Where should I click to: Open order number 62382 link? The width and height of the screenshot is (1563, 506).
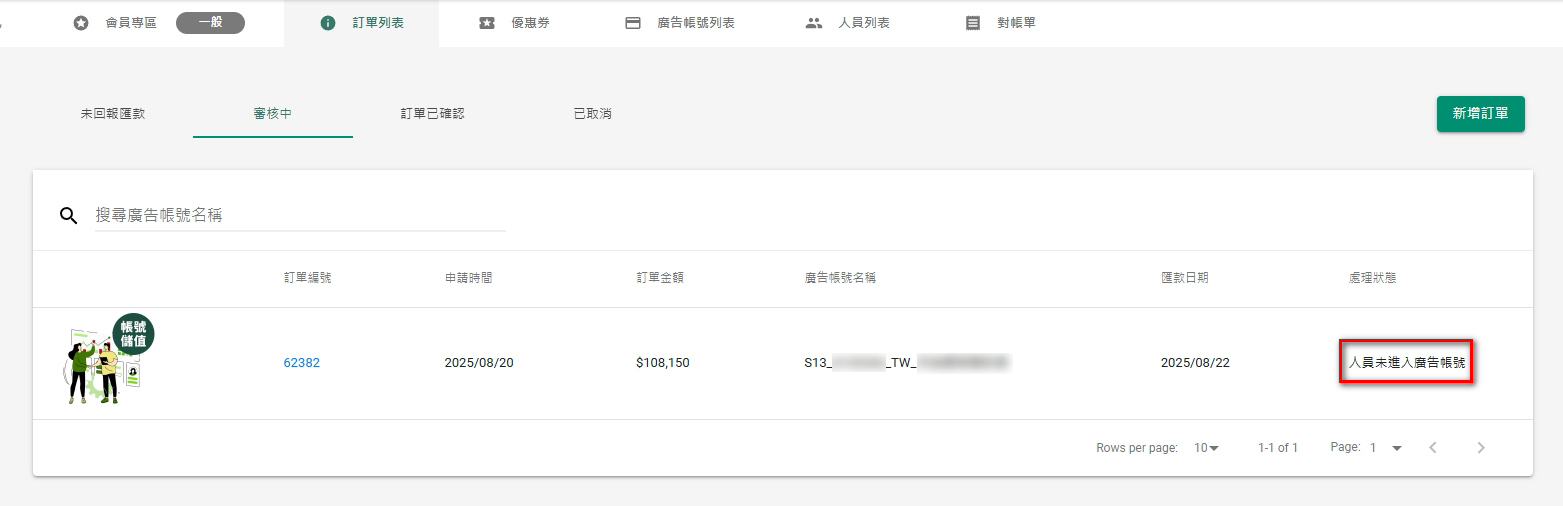[302, 363]
